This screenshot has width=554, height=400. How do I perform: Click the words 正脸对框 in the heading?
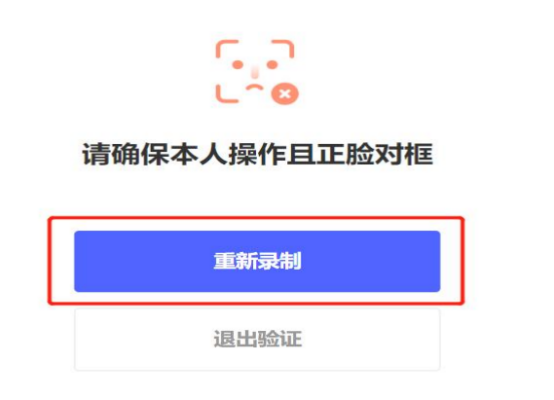375,154
